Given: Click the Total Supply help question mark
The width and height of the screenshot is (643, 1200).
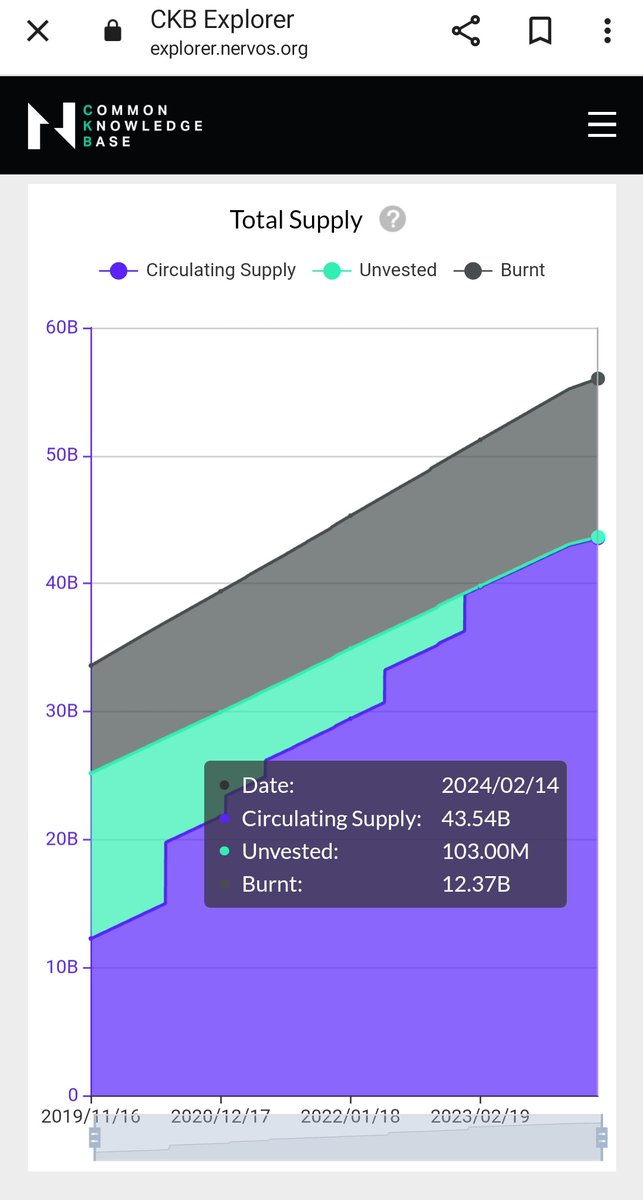Looking at the screenshot, I should point(393,219).
